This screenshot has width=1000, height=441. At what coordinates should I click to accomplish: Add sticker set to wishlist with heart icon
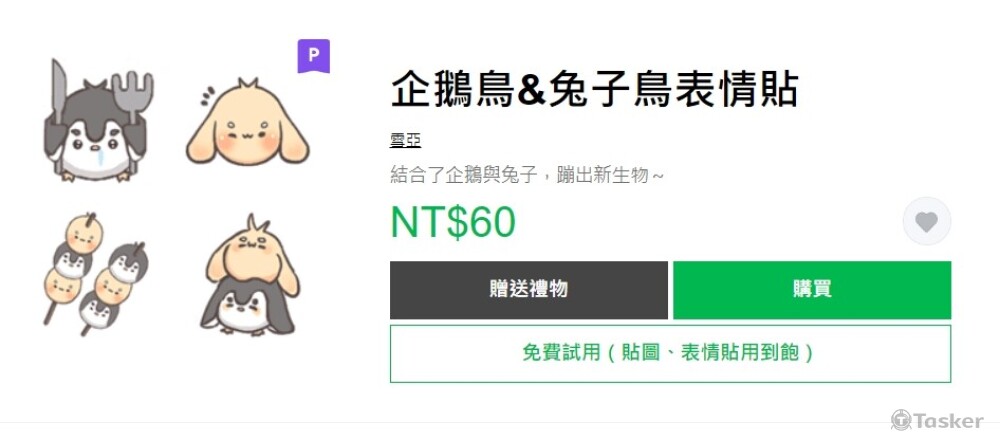927,221
